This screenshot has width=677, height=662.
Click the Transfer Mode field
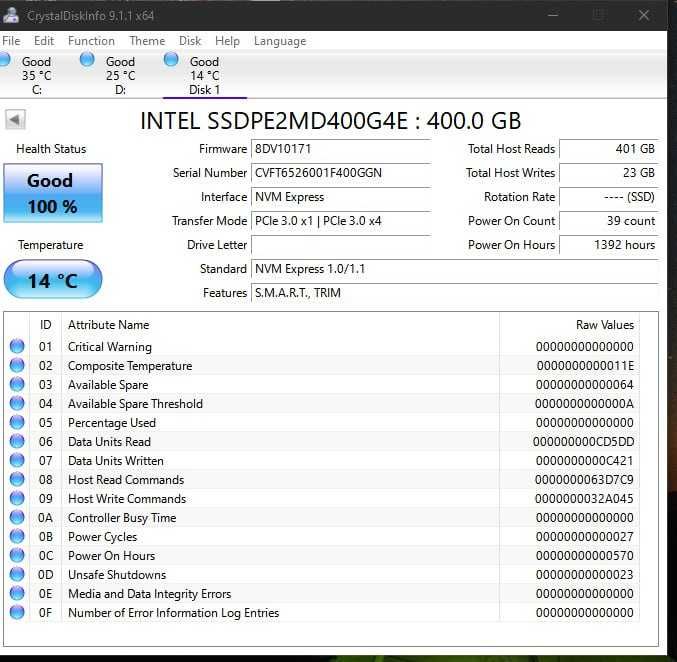(x=341, y=221)
